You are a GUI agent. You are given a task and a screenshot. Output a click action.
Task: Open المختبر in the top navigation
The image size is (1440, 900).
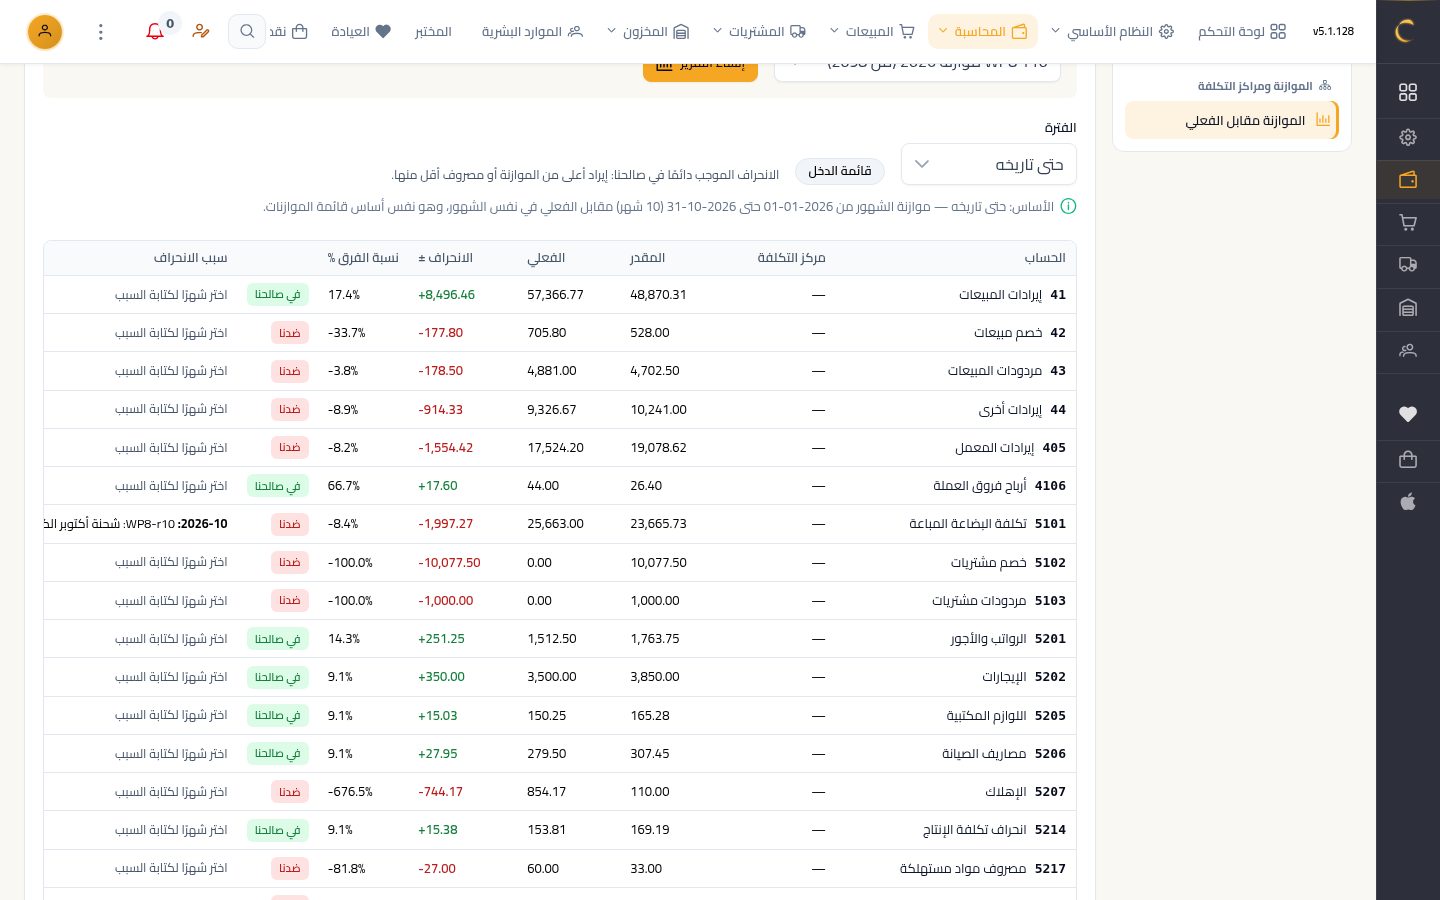pos(433,32)
